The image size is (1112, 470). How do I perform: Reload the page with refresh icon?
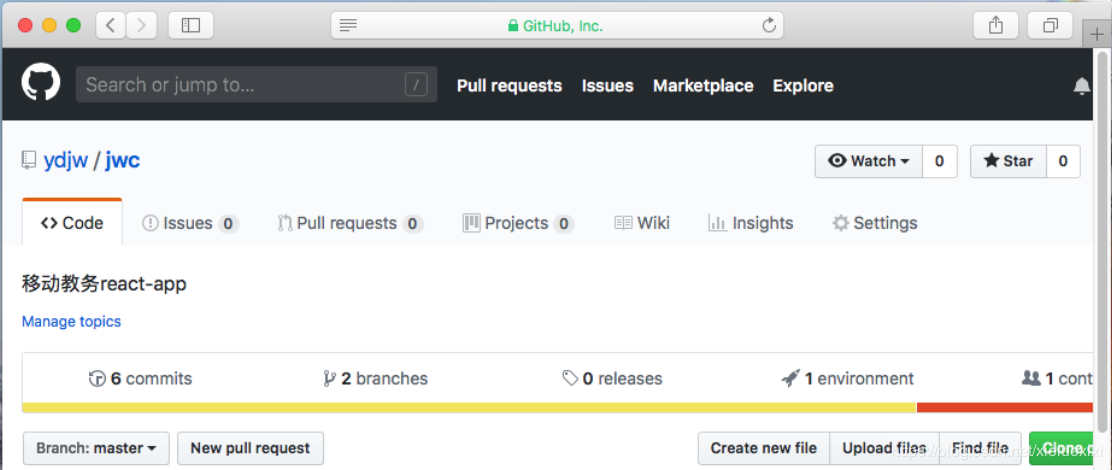769,25
